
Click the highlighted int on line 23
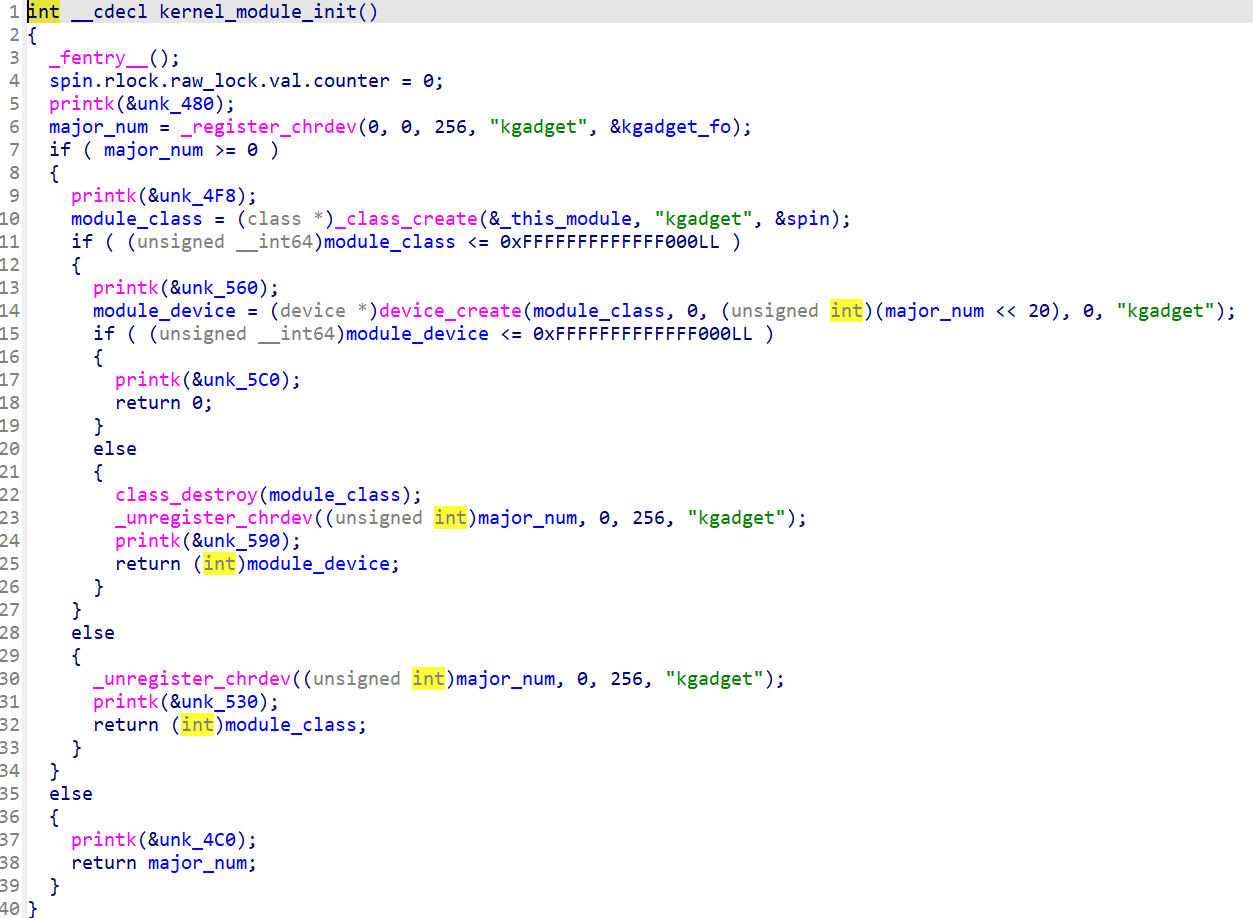450,518
